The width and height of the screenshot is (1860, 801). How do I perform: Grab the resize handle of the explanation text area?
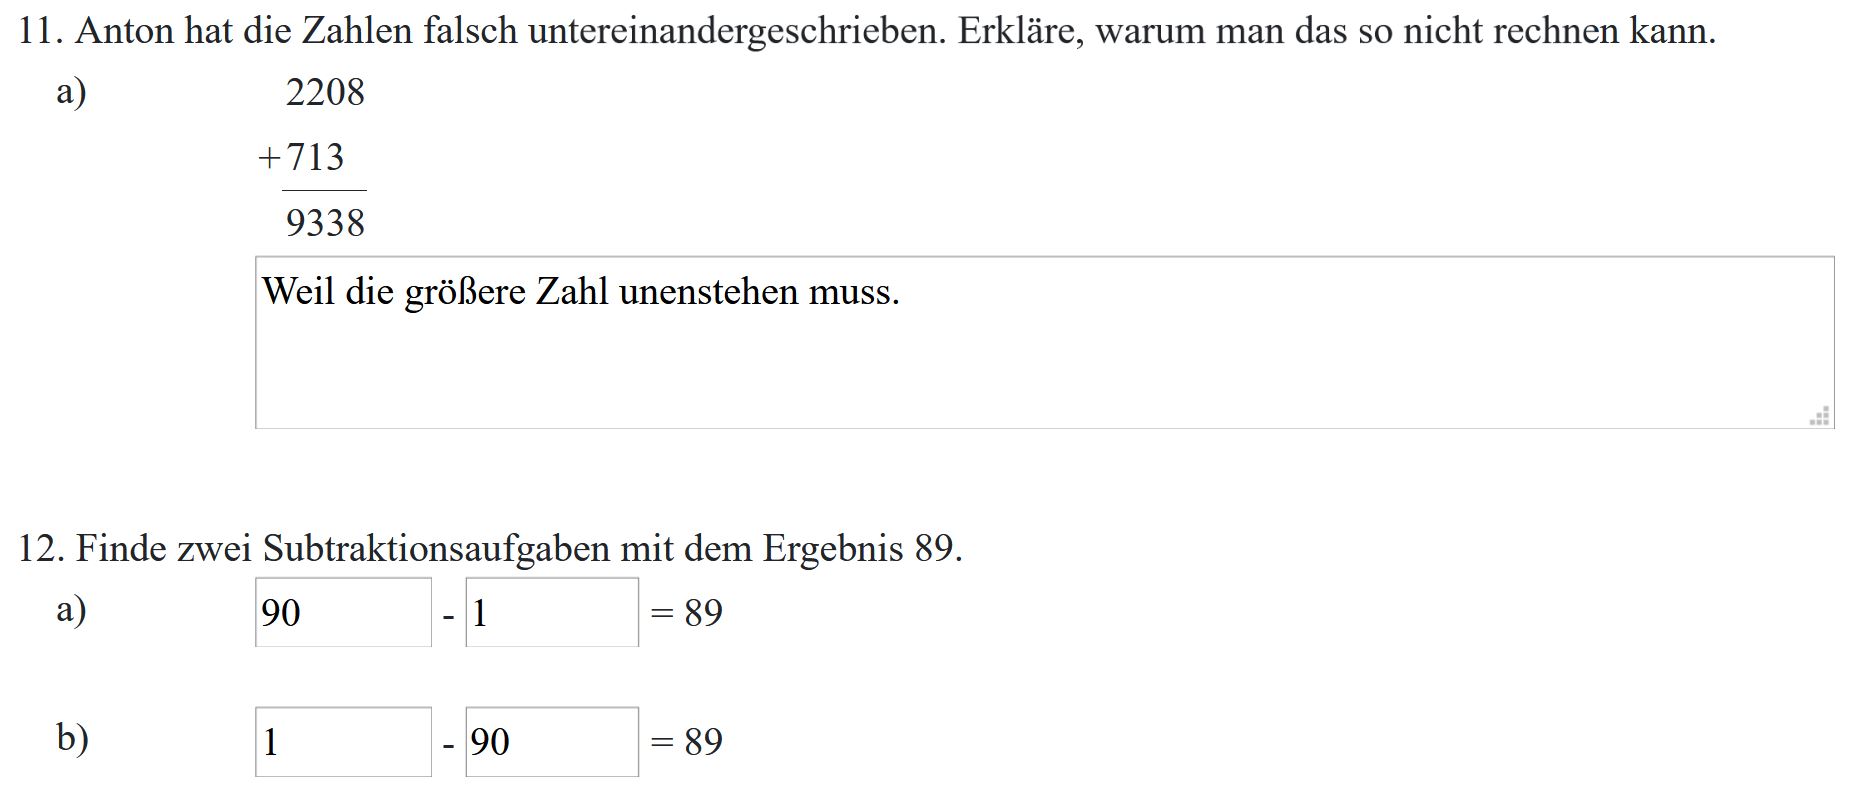pos(1821,416)
